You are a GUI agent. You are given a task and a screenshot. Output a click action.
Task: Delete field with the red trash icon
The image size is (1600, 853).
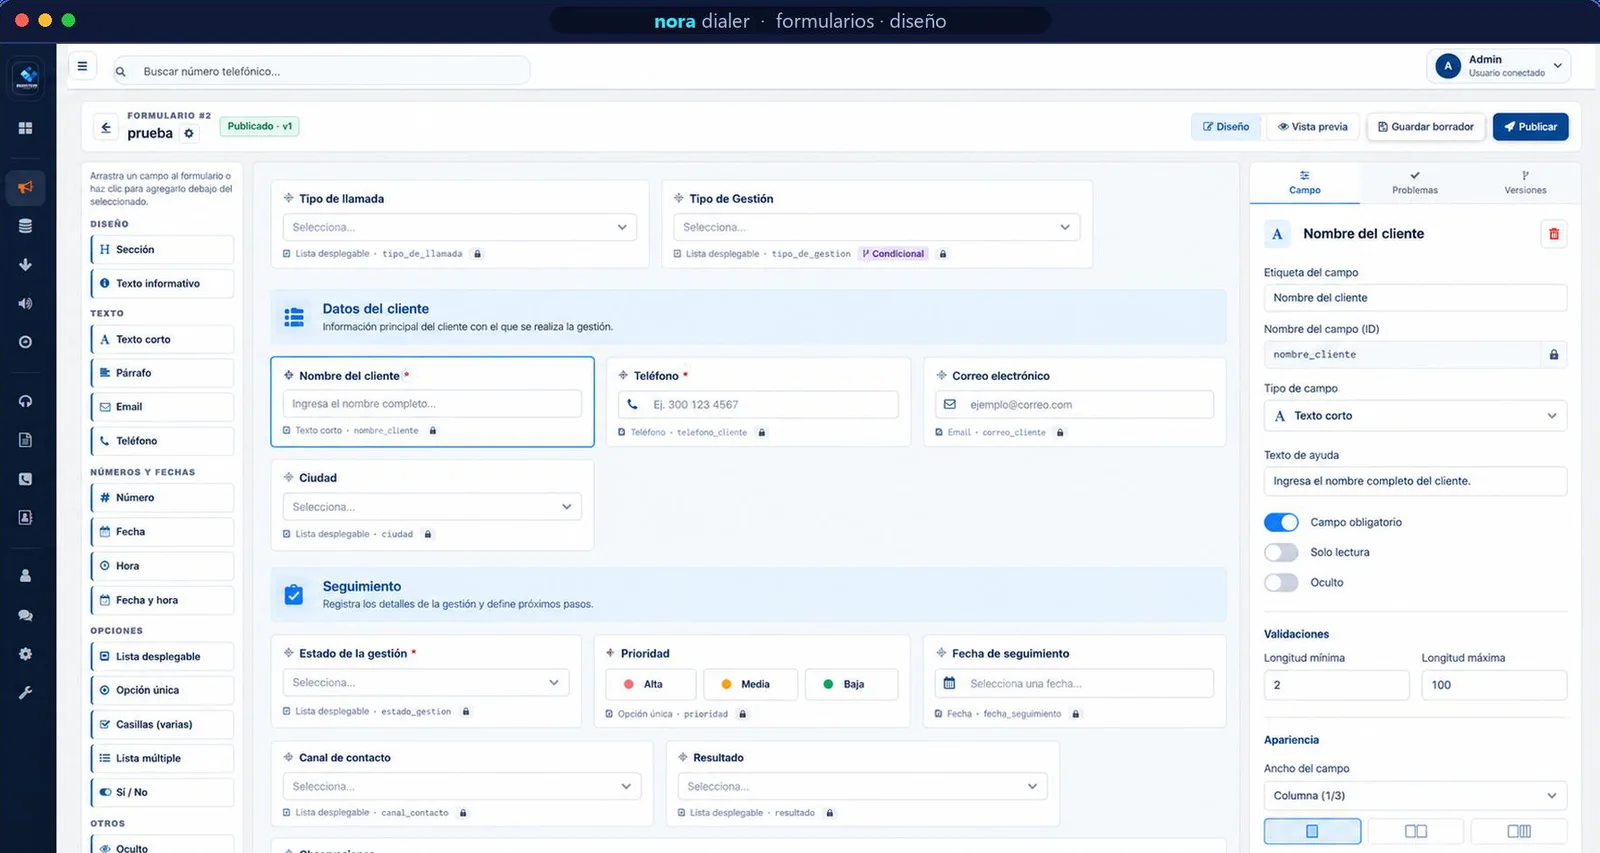(x=1554, y=234)
